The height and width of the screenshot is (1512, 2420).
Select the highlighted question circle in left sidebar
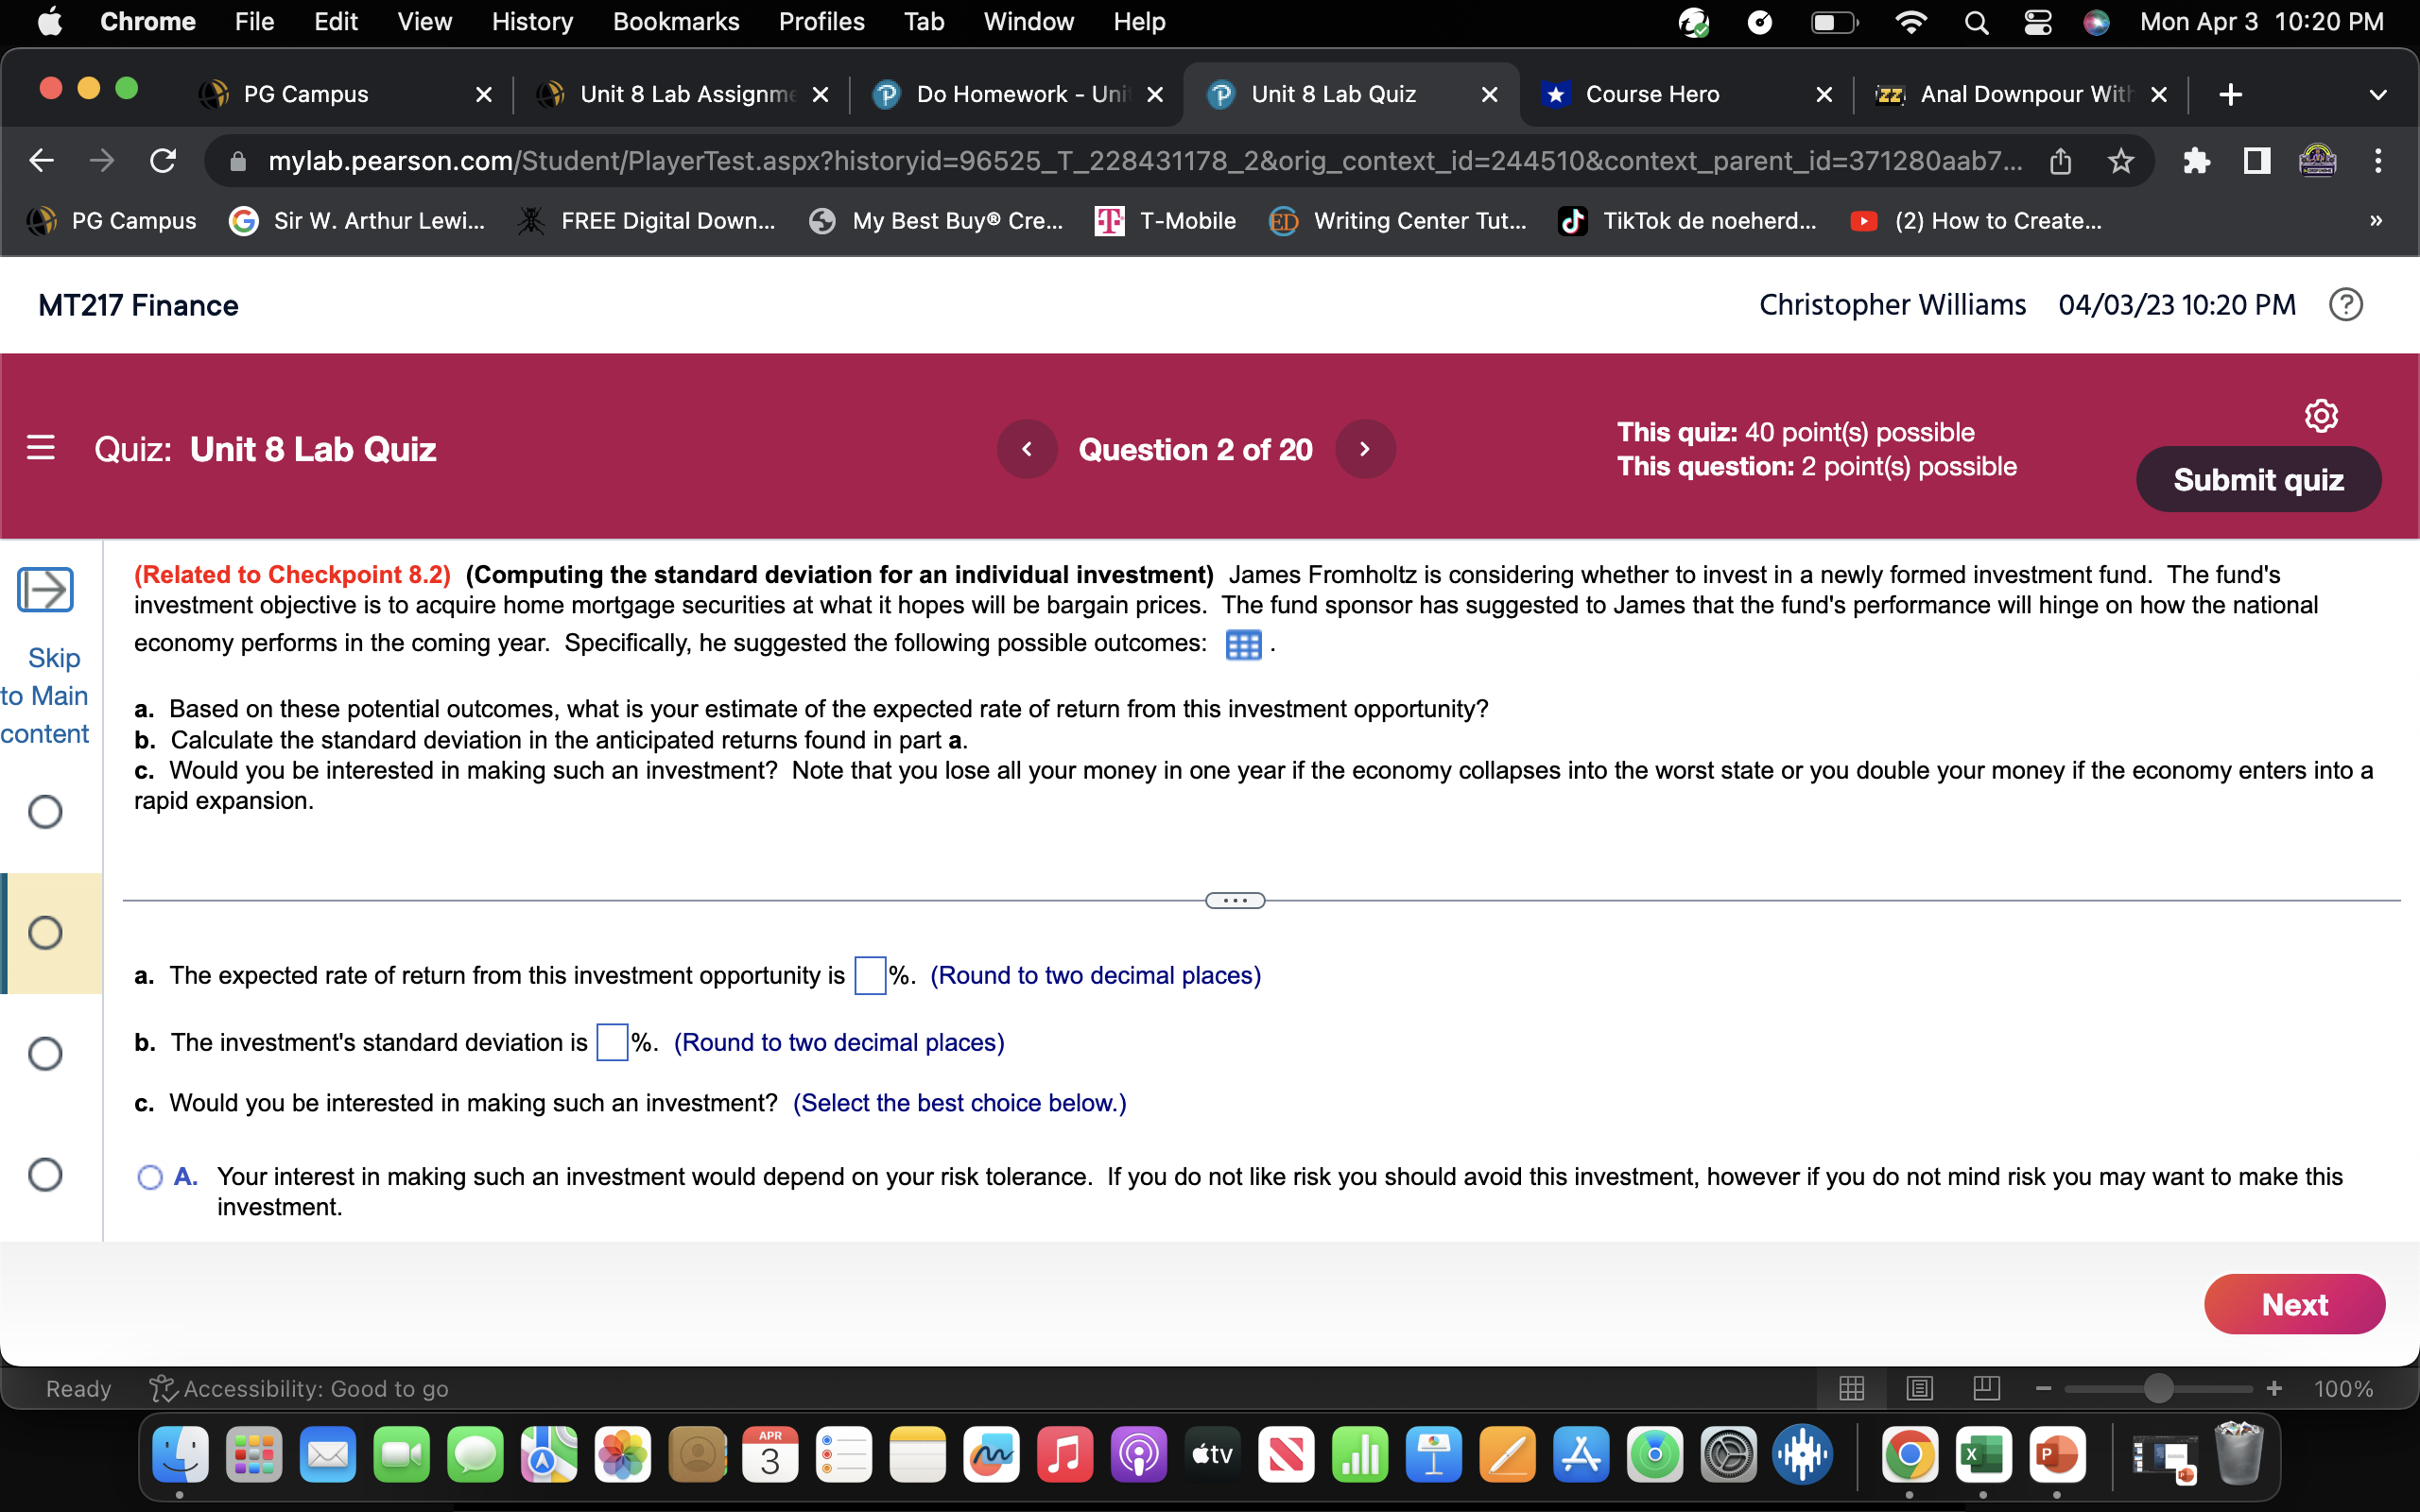(45, 932)
